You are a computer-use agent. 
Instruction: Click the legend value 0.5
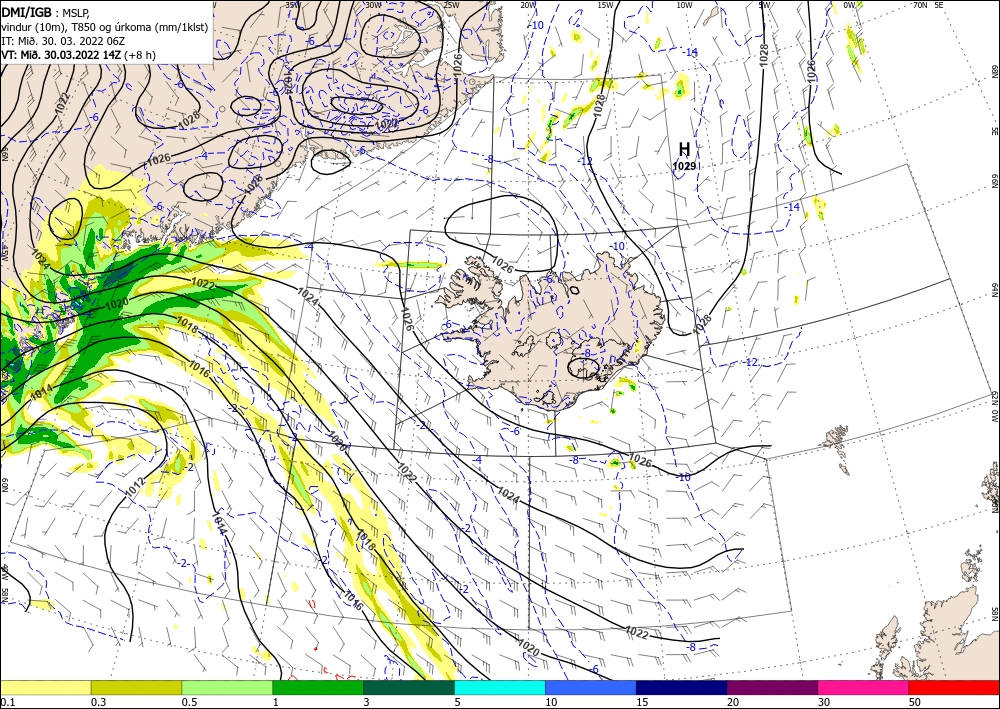pos(189,702)
